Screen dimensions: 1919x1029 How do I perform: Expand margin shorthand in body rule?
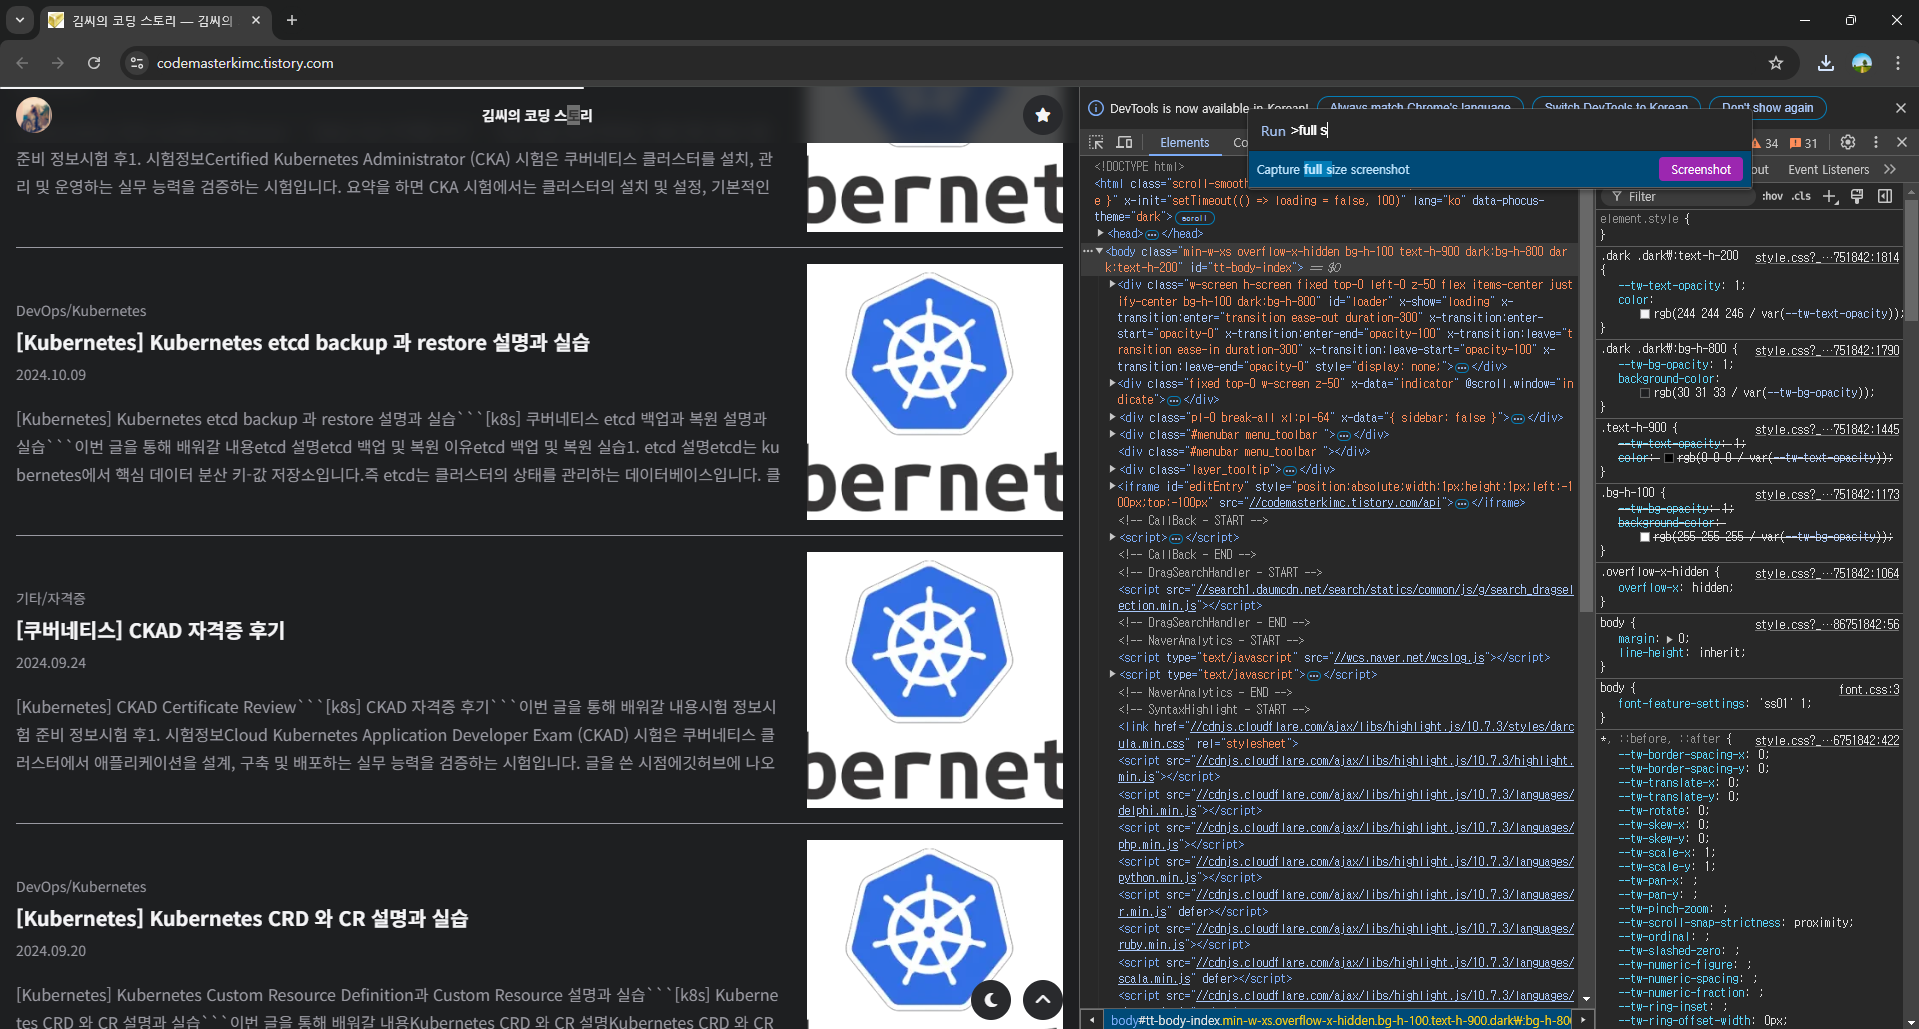[1669, 638]
